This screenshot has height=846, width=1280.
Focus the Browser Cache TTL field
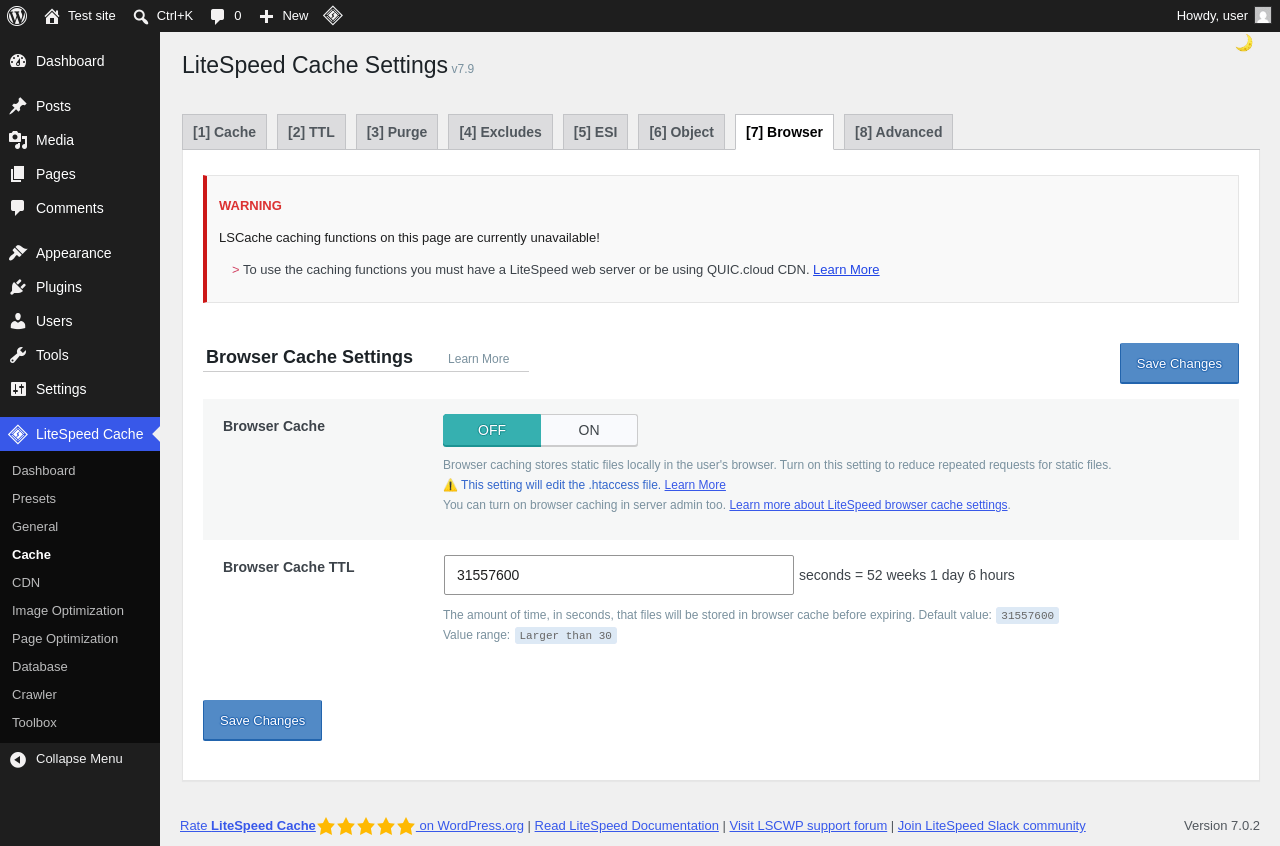coord(619,575)
